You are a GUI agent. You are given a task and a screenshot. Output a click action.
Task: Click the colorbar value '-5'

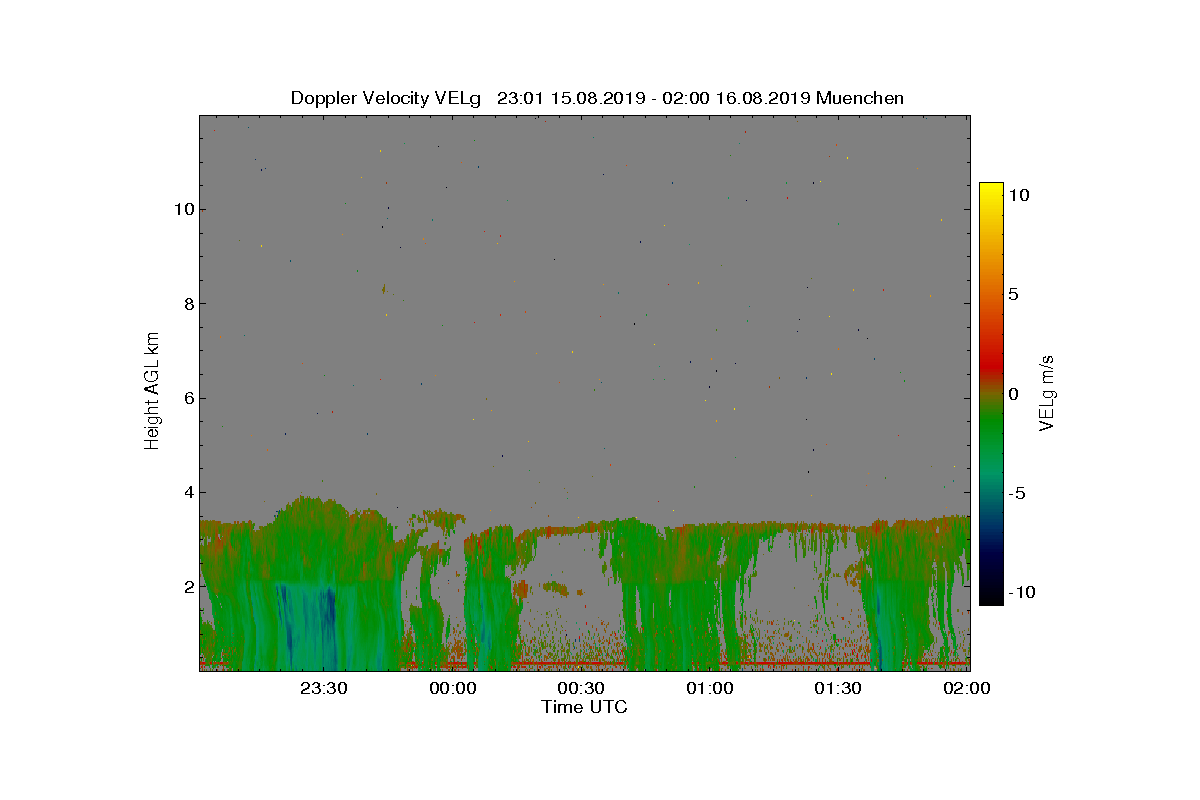point(1016,493)
